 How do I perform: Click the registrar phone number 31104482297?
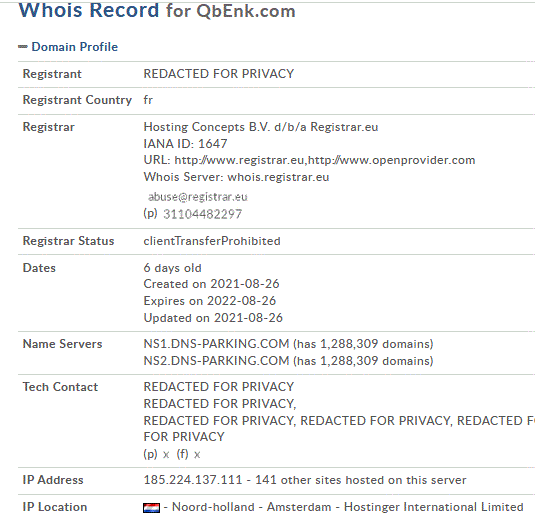pos(203,214)
